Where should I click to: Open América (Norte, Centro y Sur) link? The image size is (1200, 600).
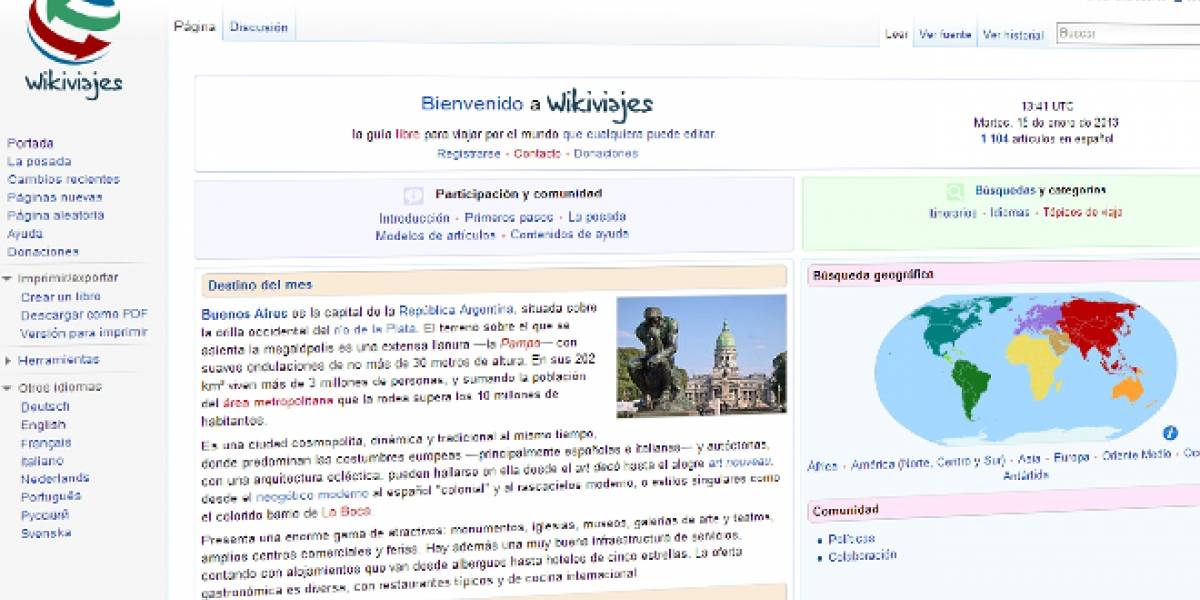click(x=927, y=464)
